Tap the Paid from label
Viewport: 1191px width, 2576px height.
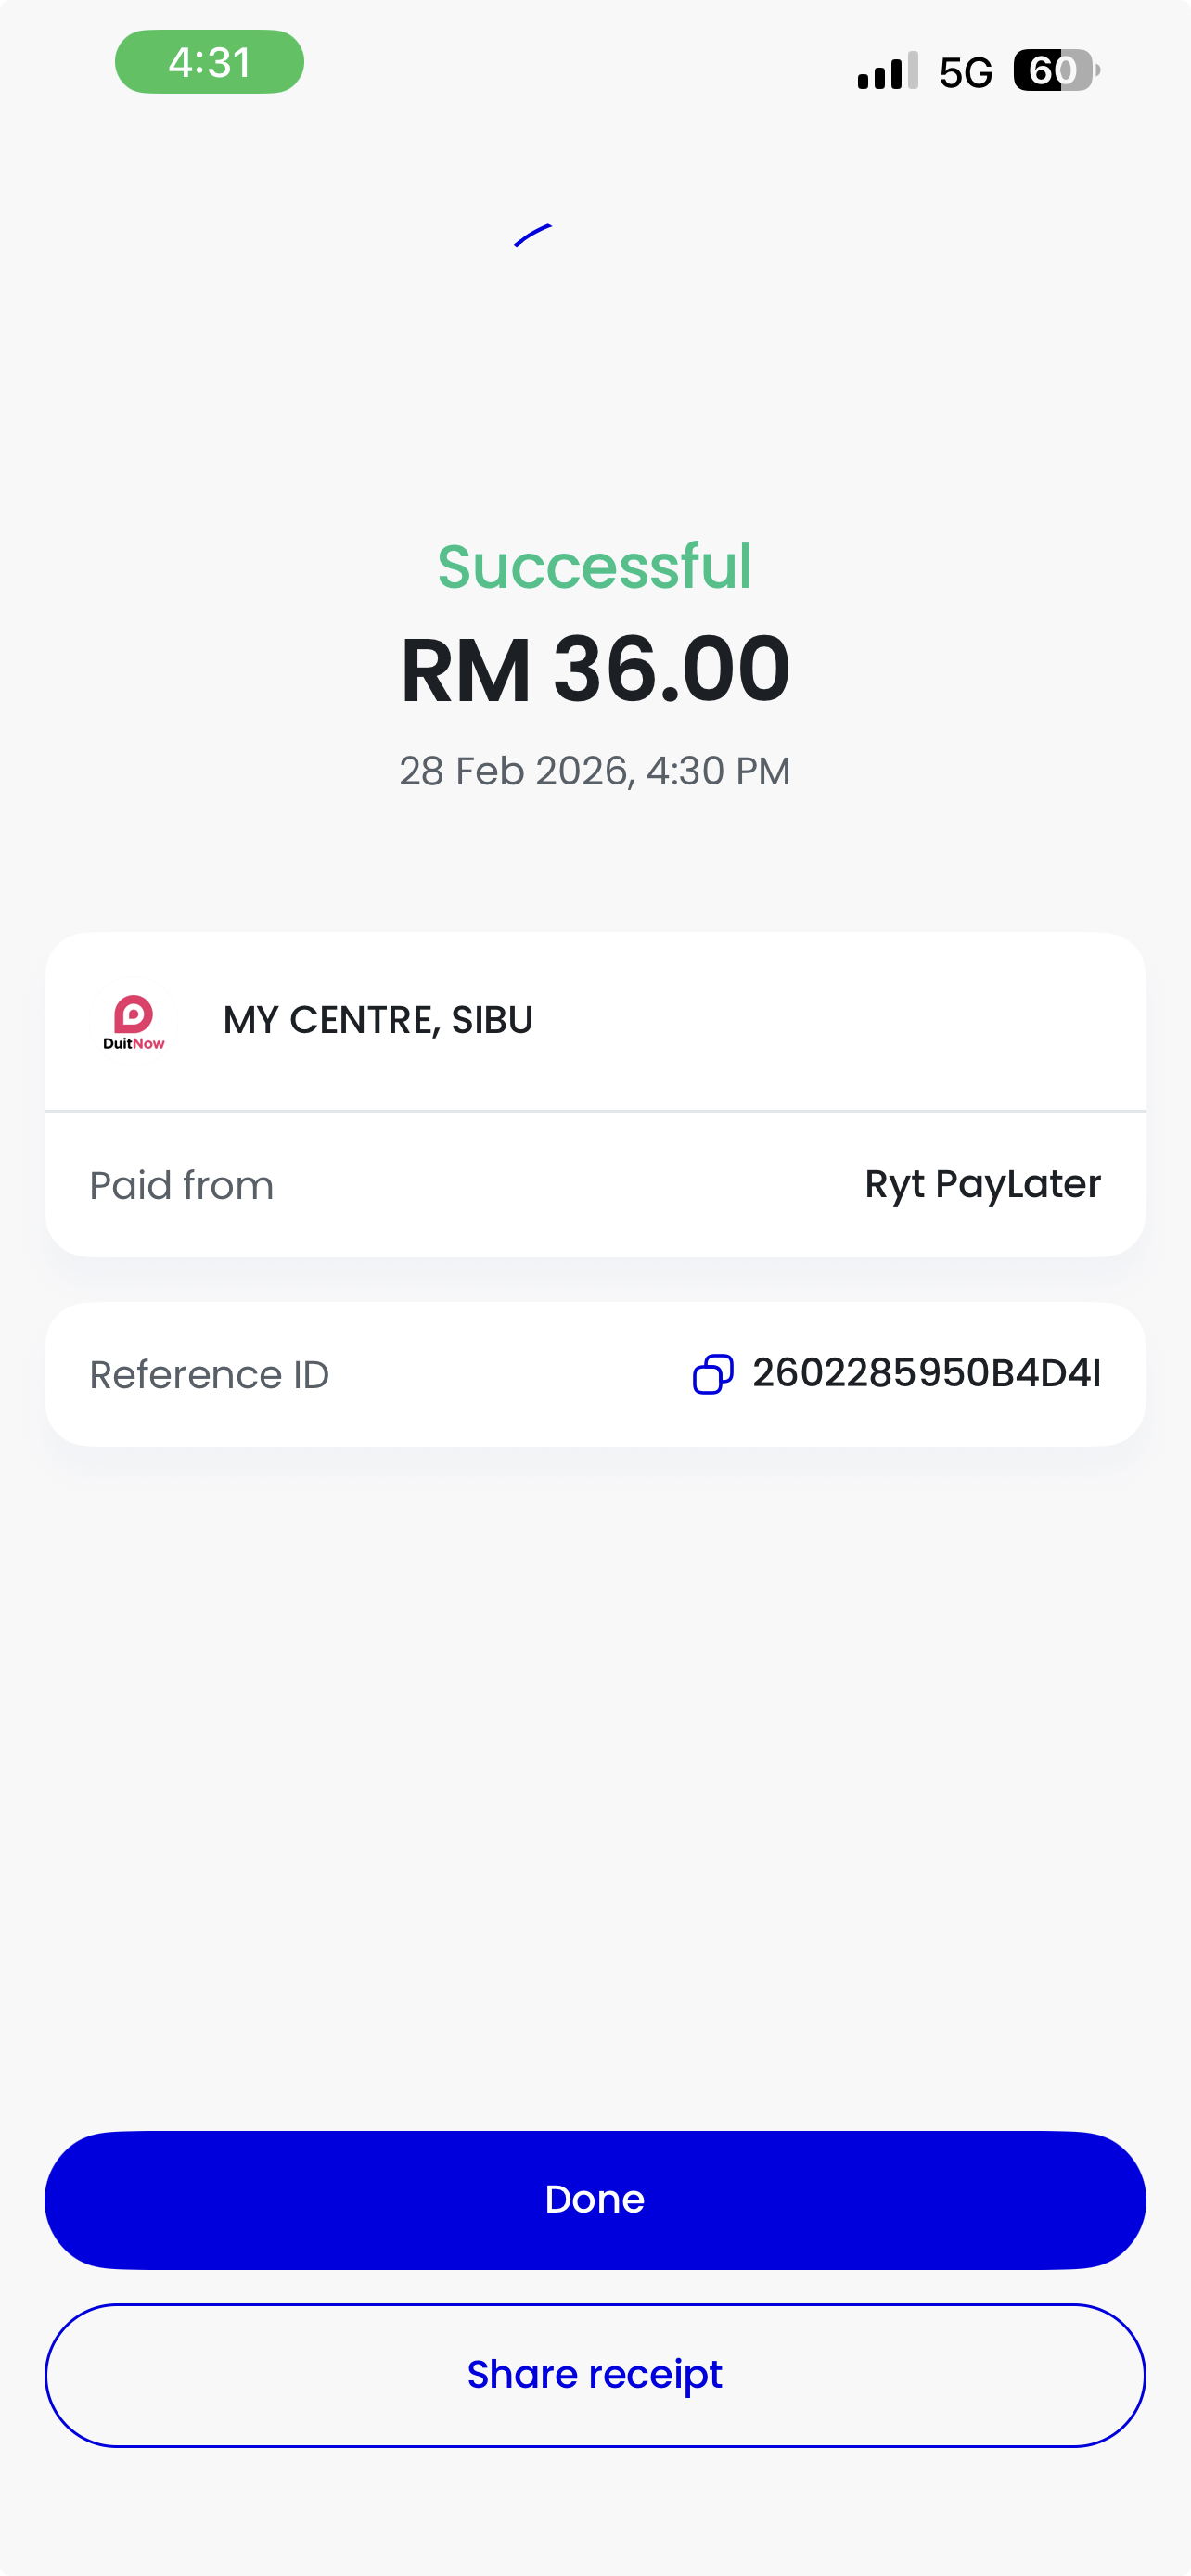181,1185
